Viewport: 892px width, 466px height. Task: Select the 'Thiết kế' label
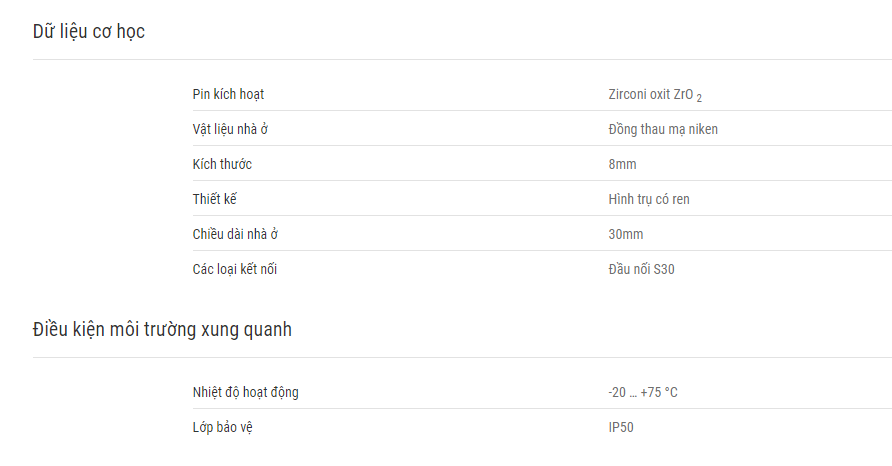(x=214, y=199)
